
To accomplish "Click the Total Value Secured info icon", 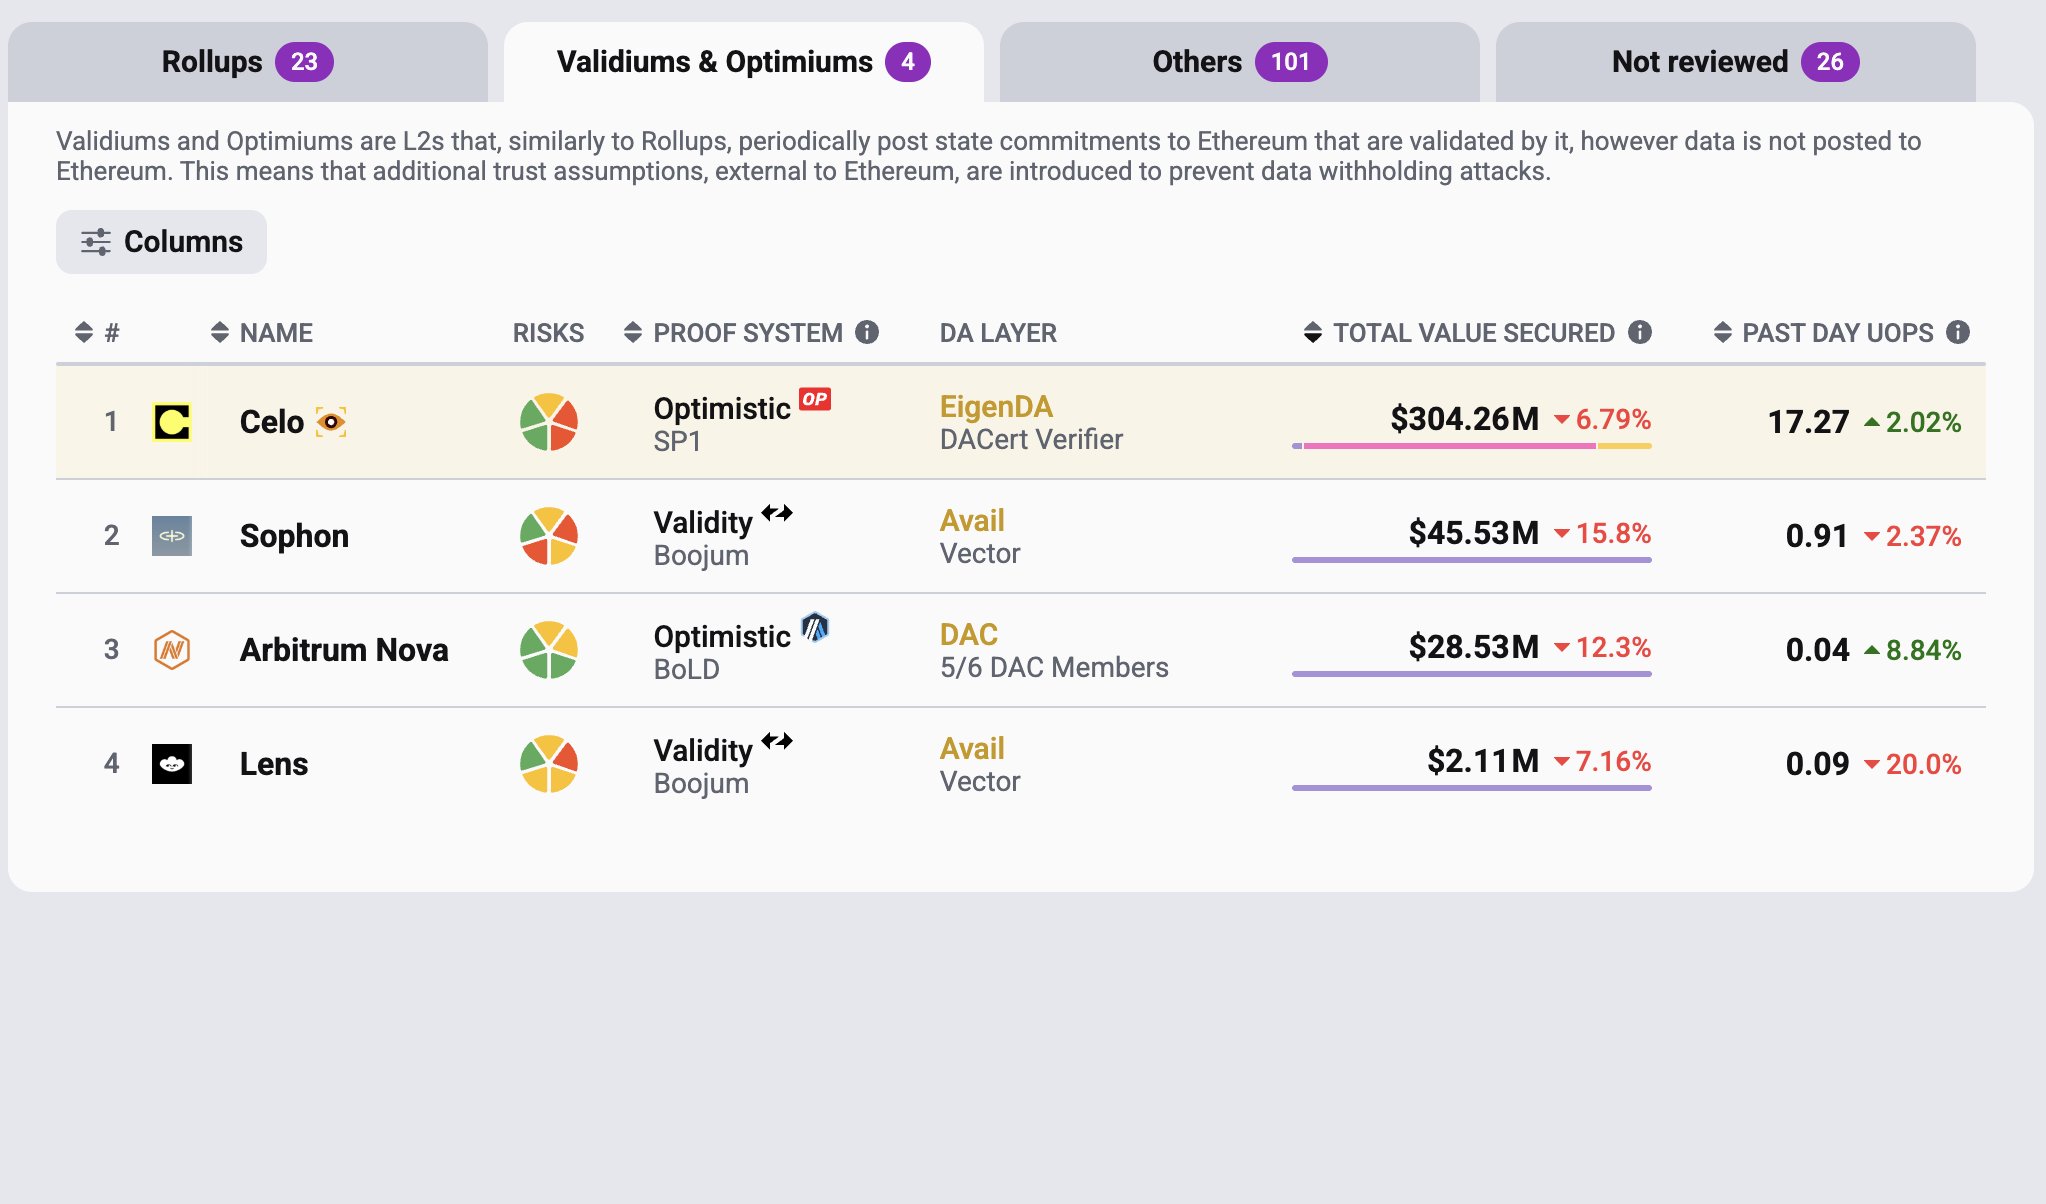I will (1640, 332).
